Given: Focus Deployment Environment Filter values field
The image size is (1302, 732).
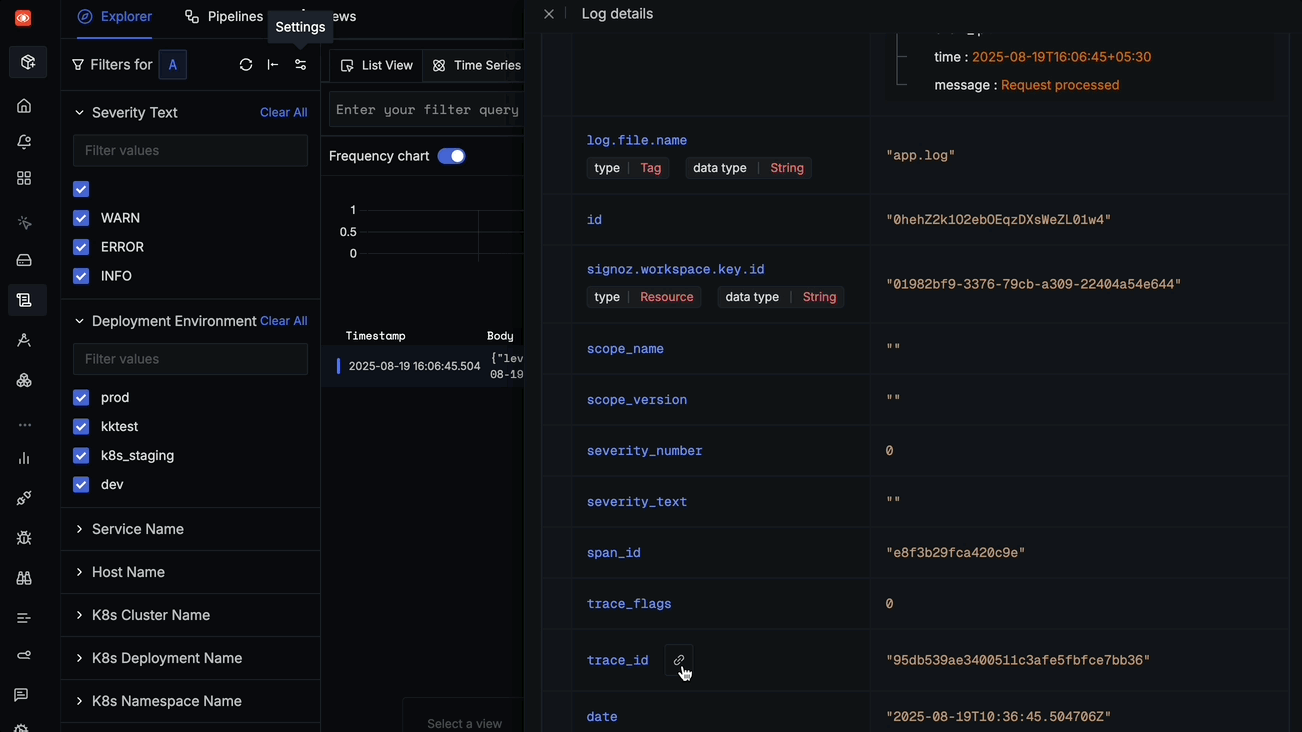Looking at the screenshot, I should (190, 359).
